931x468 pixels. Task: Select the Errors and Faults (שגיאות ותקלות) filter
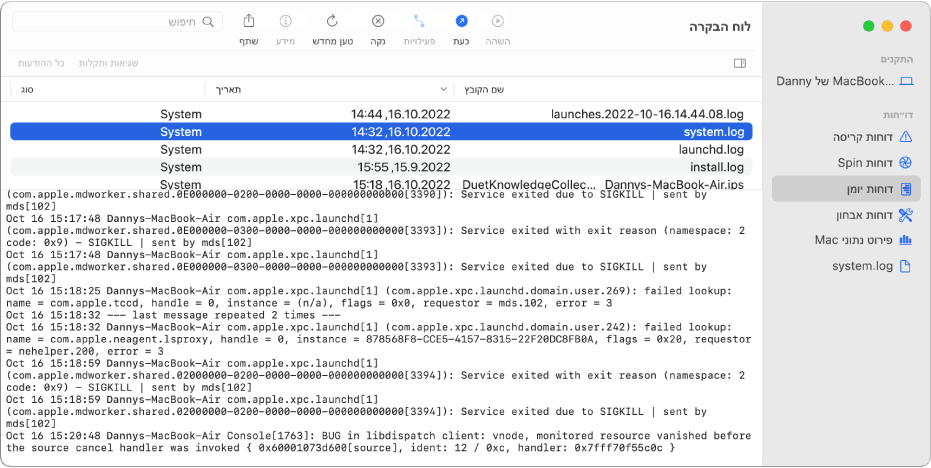coord(109,63)
